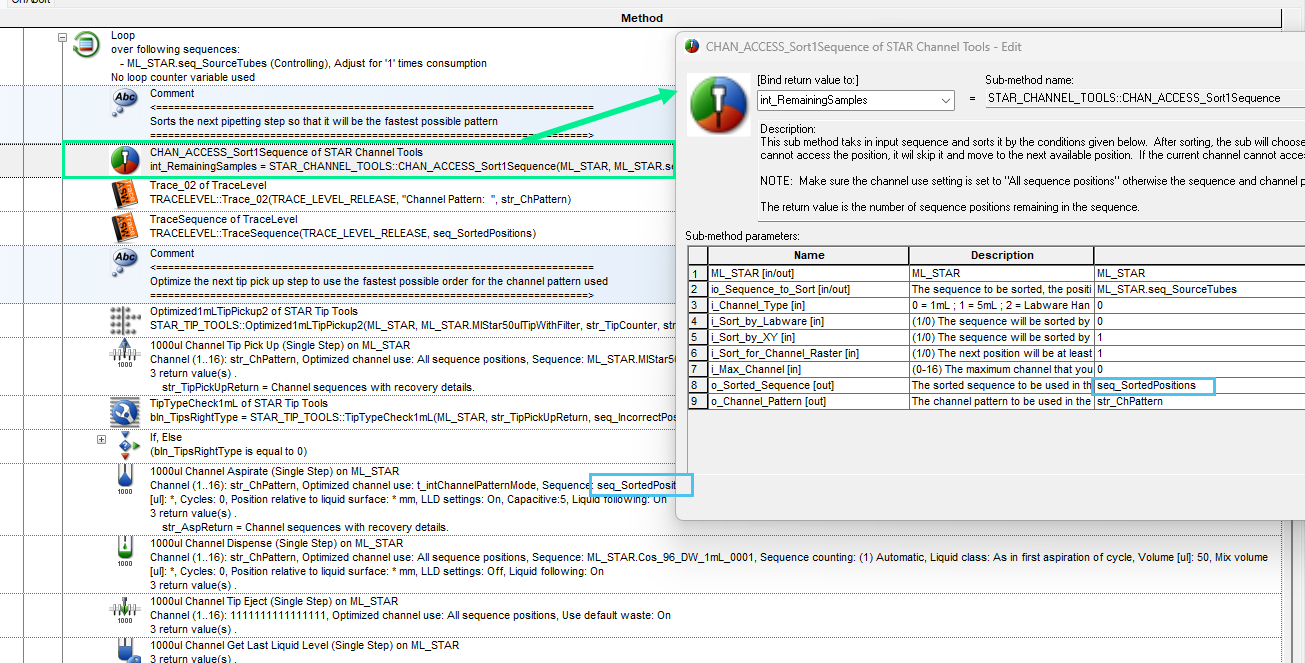Click the TipTypeCheck1mL step icon

(x=125, y=411)
